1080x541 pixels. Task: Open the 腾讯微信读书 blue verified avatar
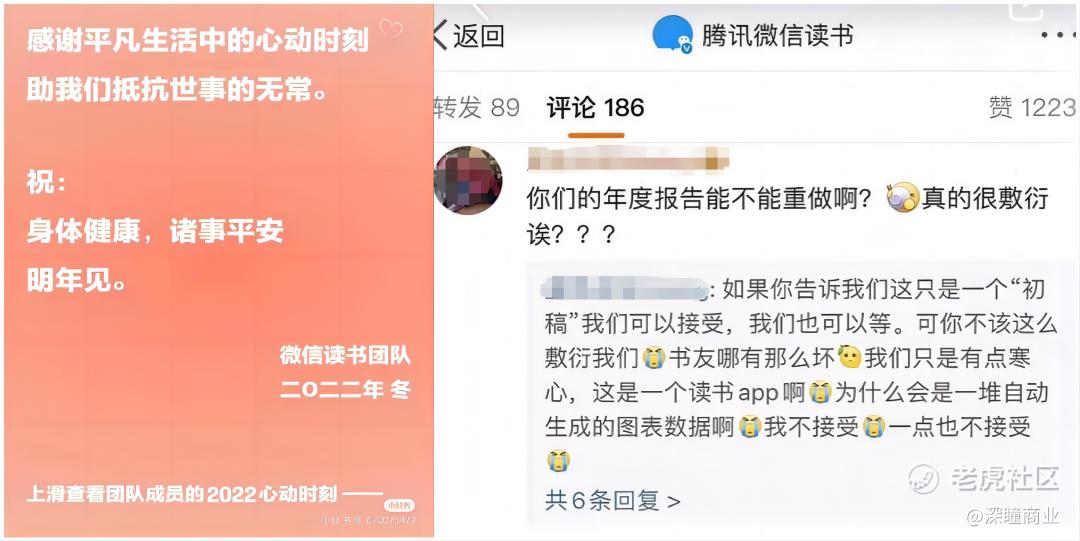click(673, 34)
